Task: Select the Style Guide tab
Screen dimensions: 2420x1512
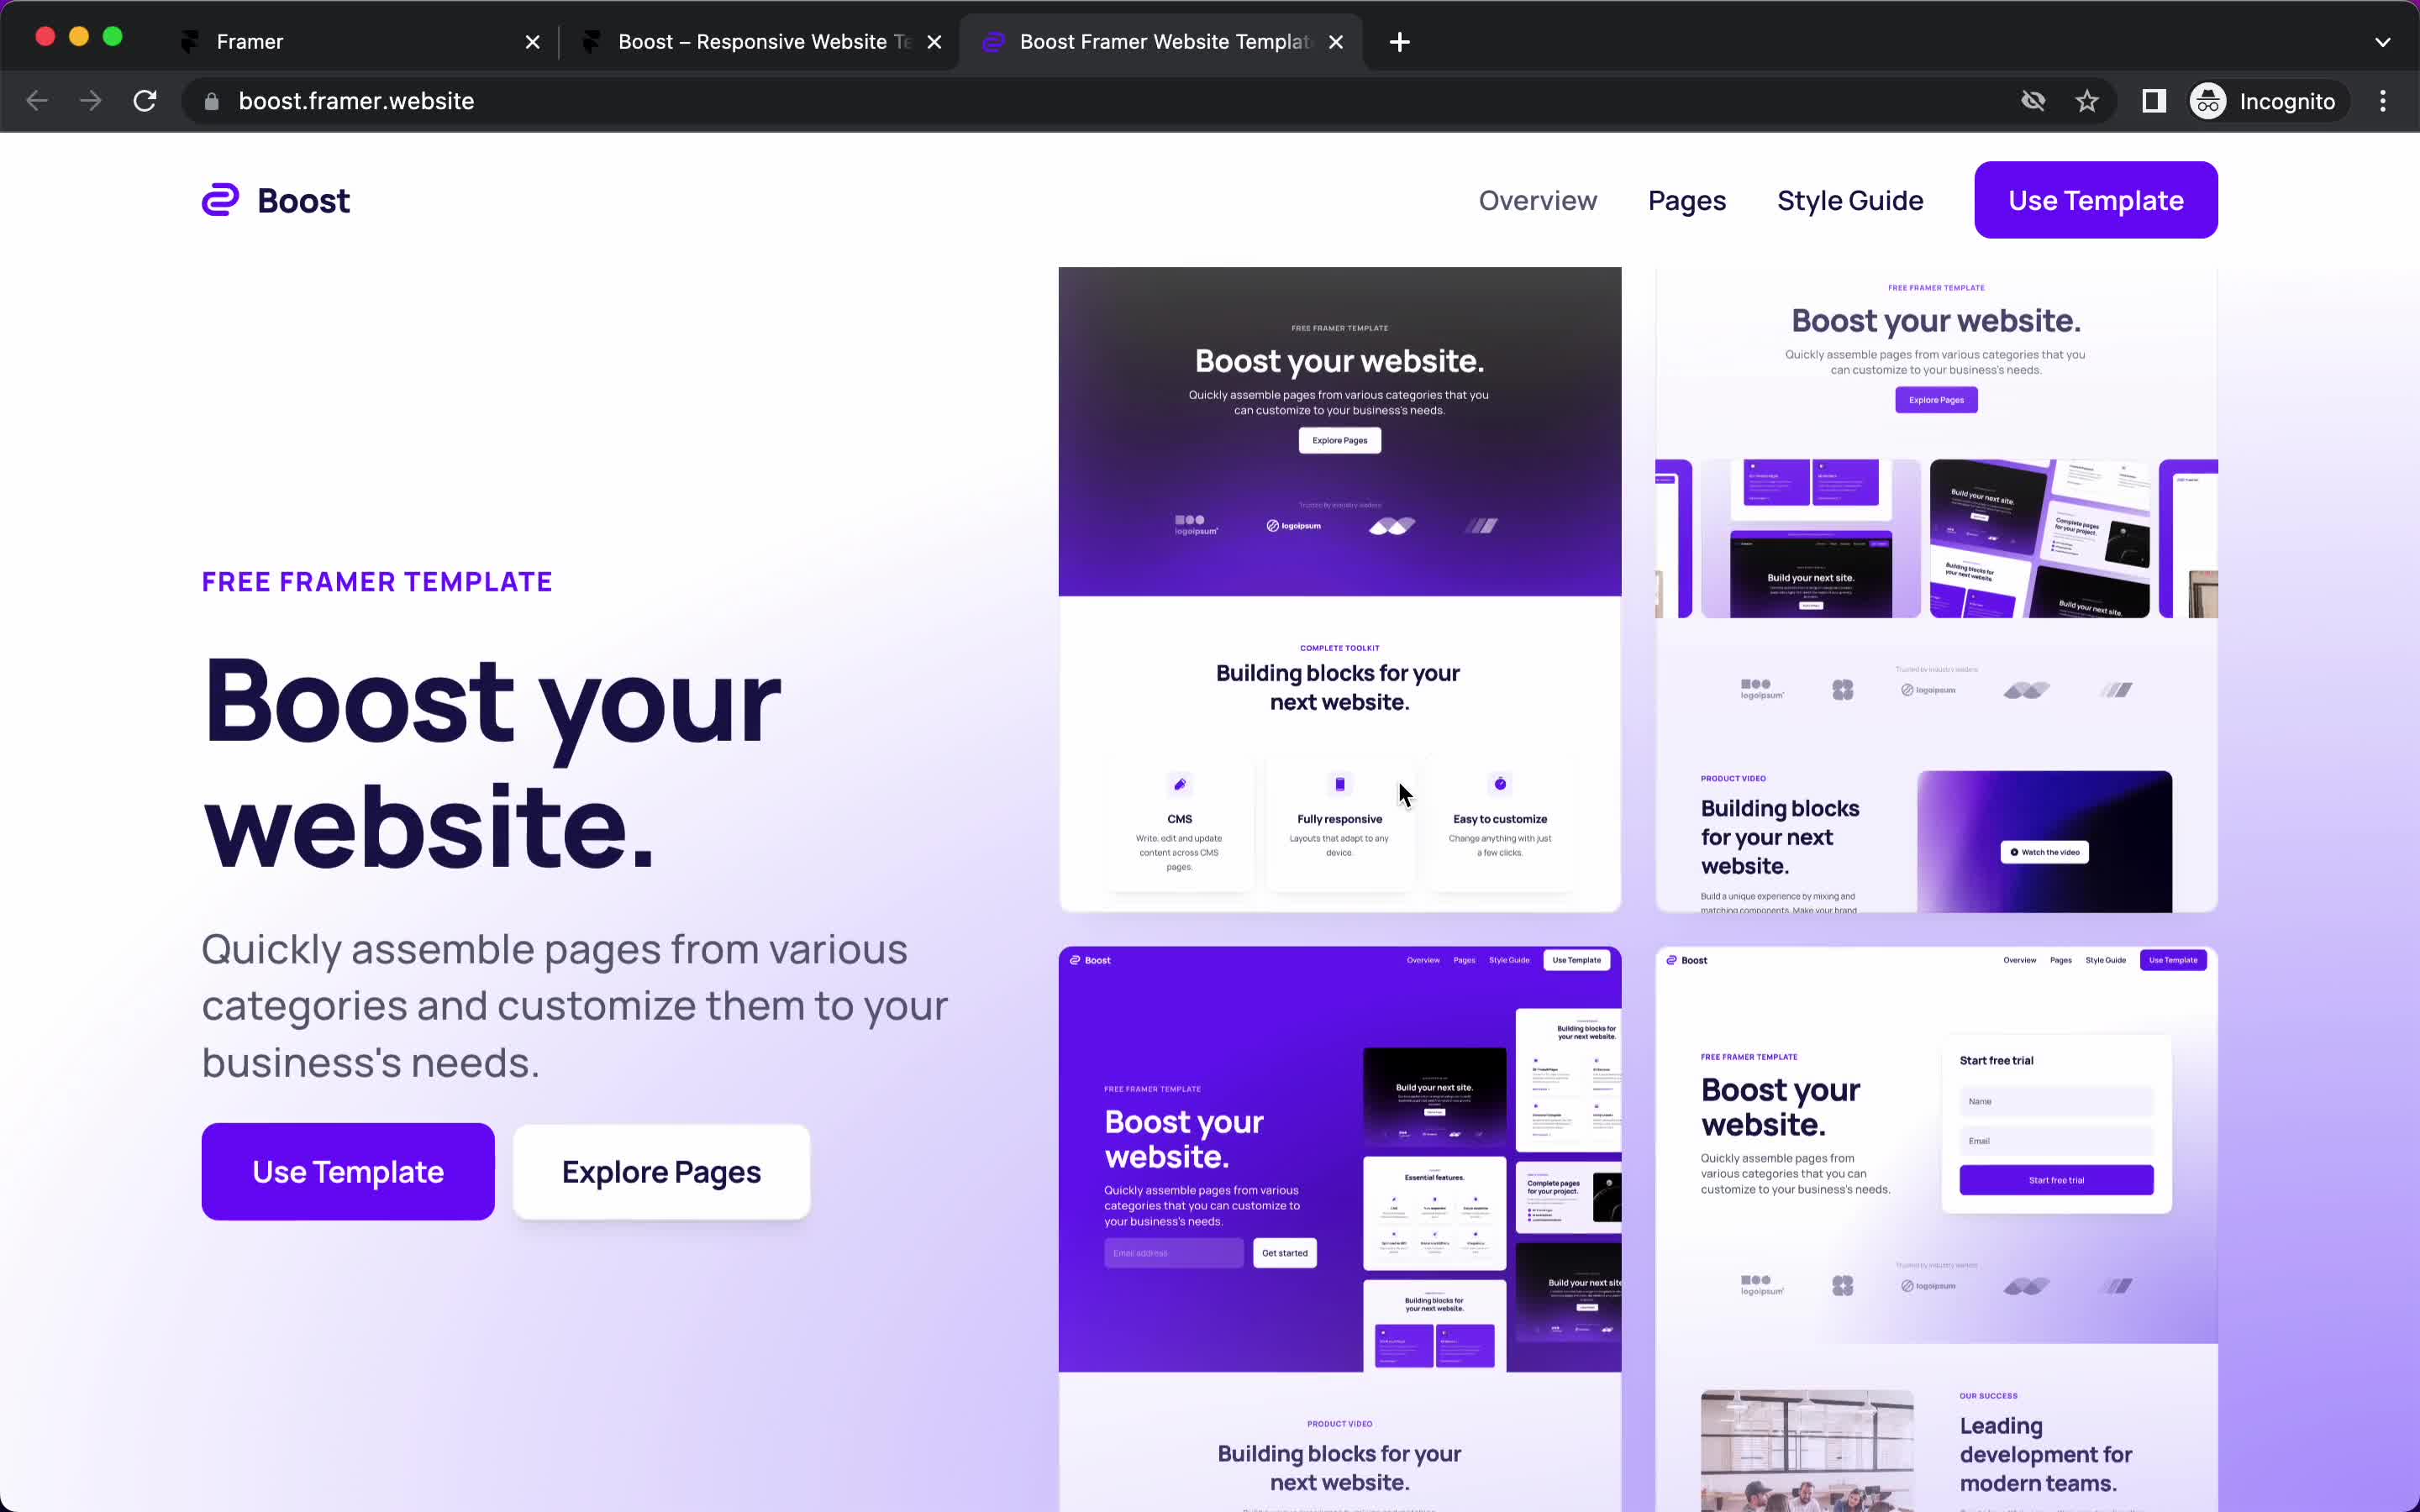Action: coord(1850,200)
